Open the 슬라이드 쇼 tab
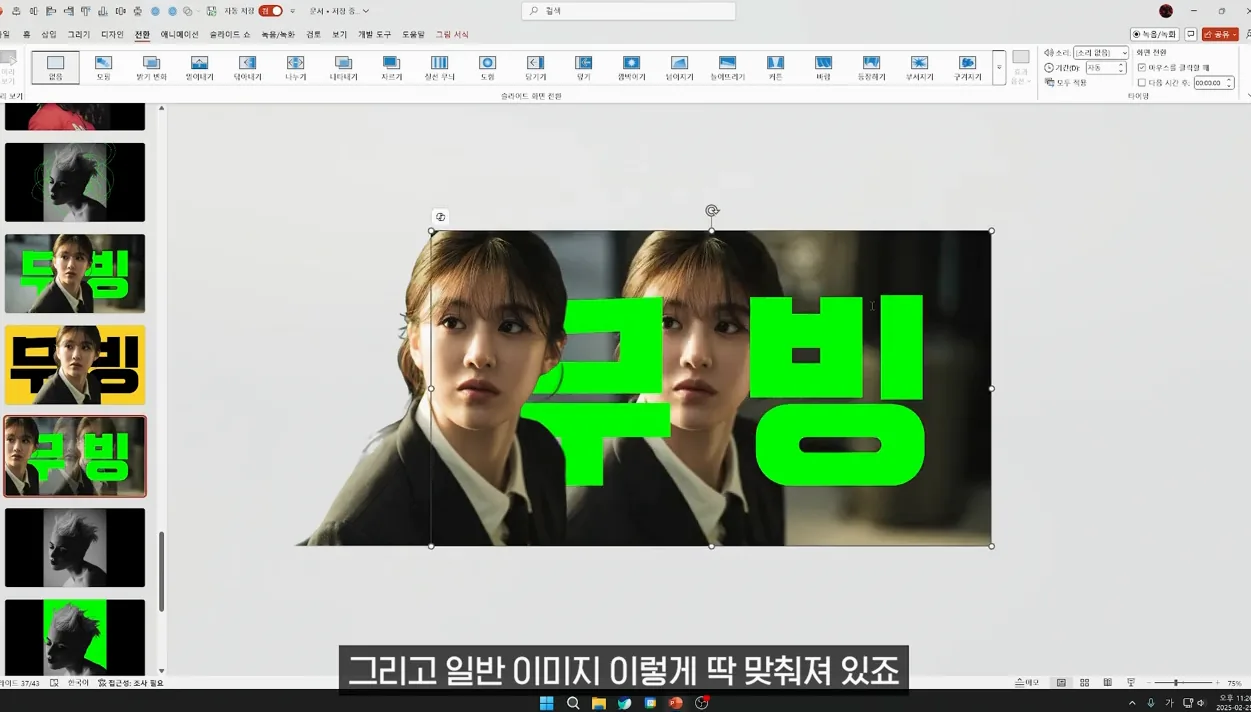This screenshot has width=1251, height=712. click(230, 34)
